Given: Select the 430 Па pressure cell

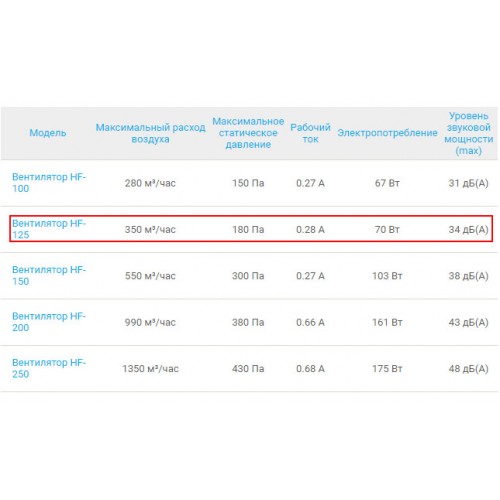Looking at the screenshot, I should 248,368.
